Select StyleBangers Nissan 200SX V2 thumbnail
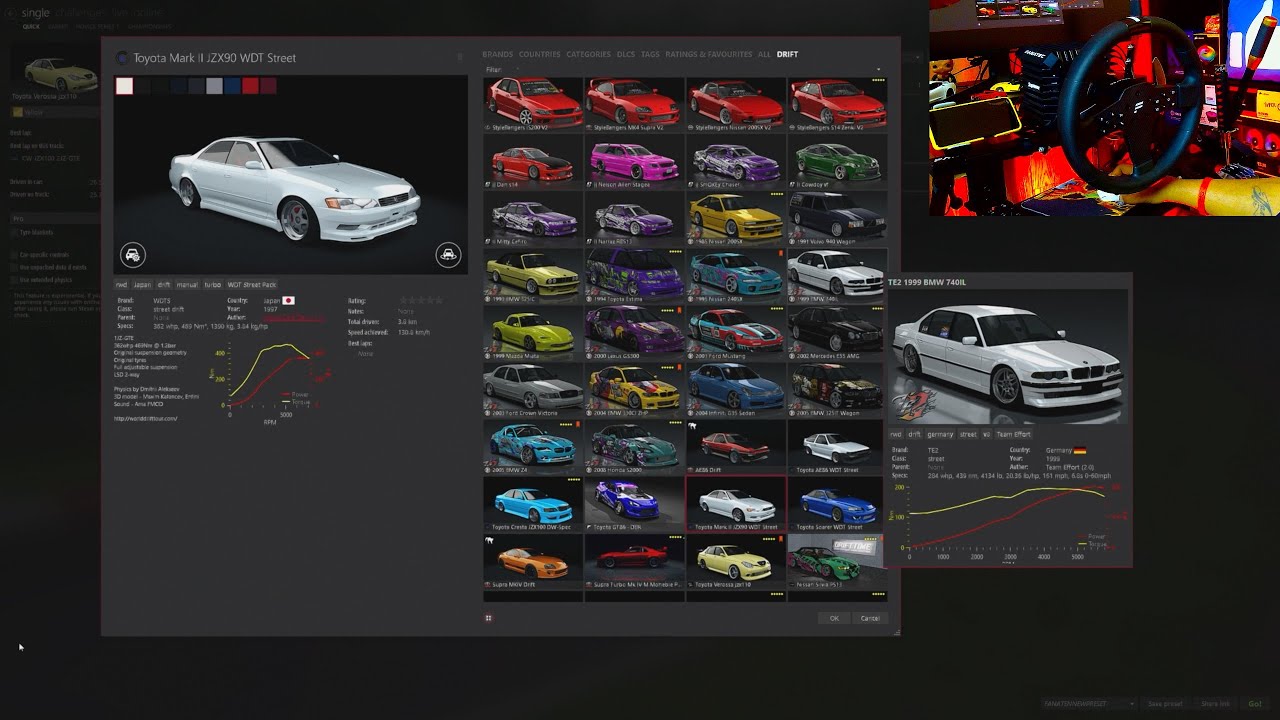Image resolution: width=1280 pixels, height=720 pixels. tap(735, 104)
